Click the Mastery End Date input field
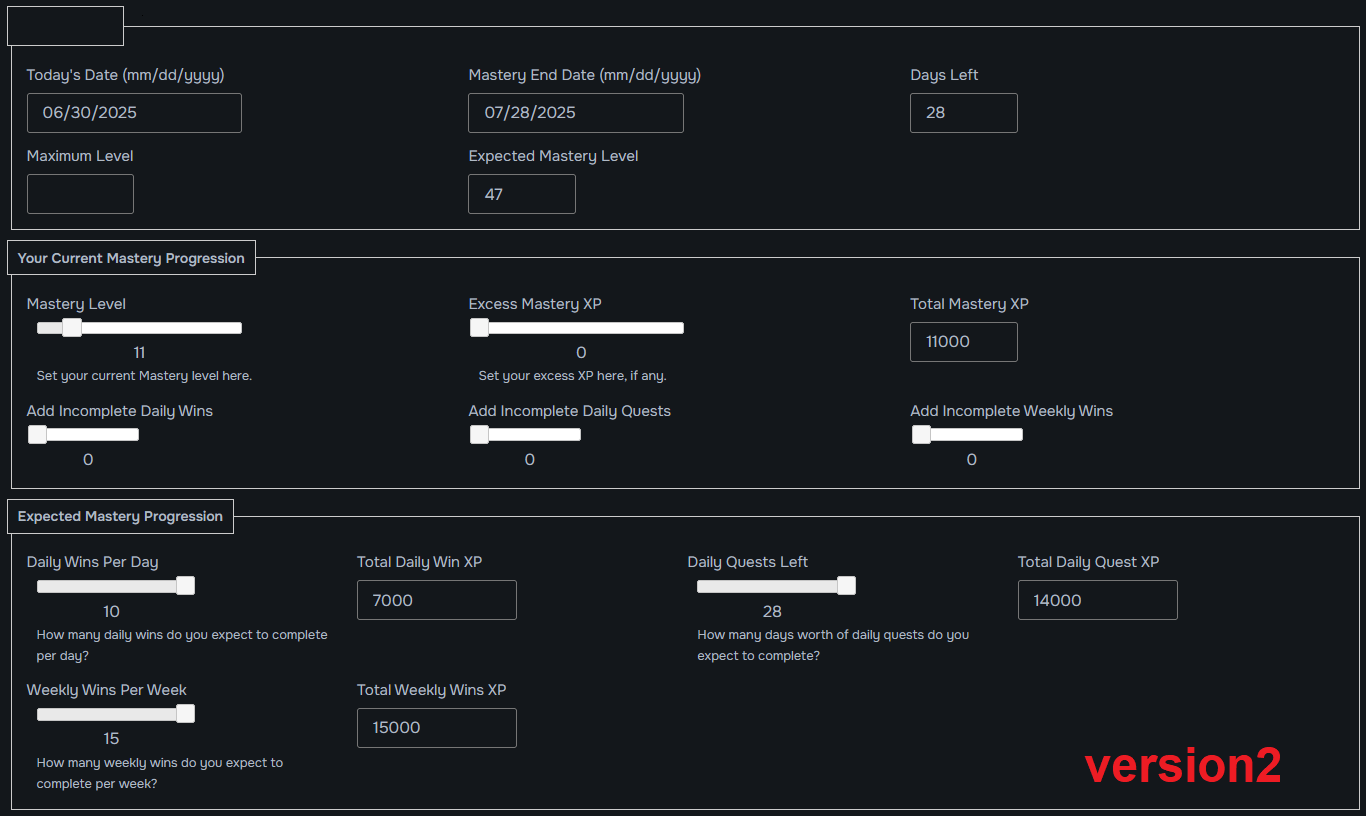 [576, 113]
